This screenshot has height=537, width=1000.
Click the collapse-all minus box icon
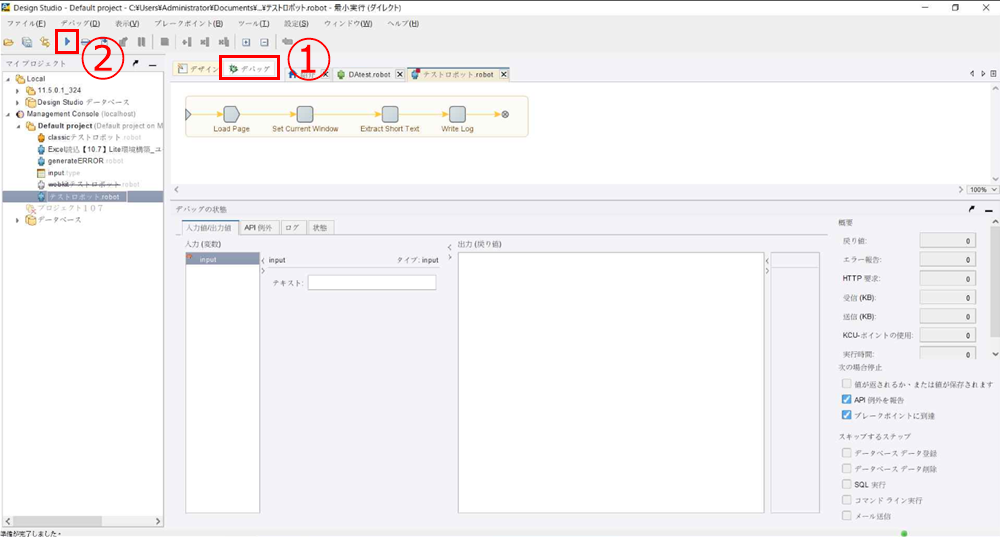pos(265,42)
